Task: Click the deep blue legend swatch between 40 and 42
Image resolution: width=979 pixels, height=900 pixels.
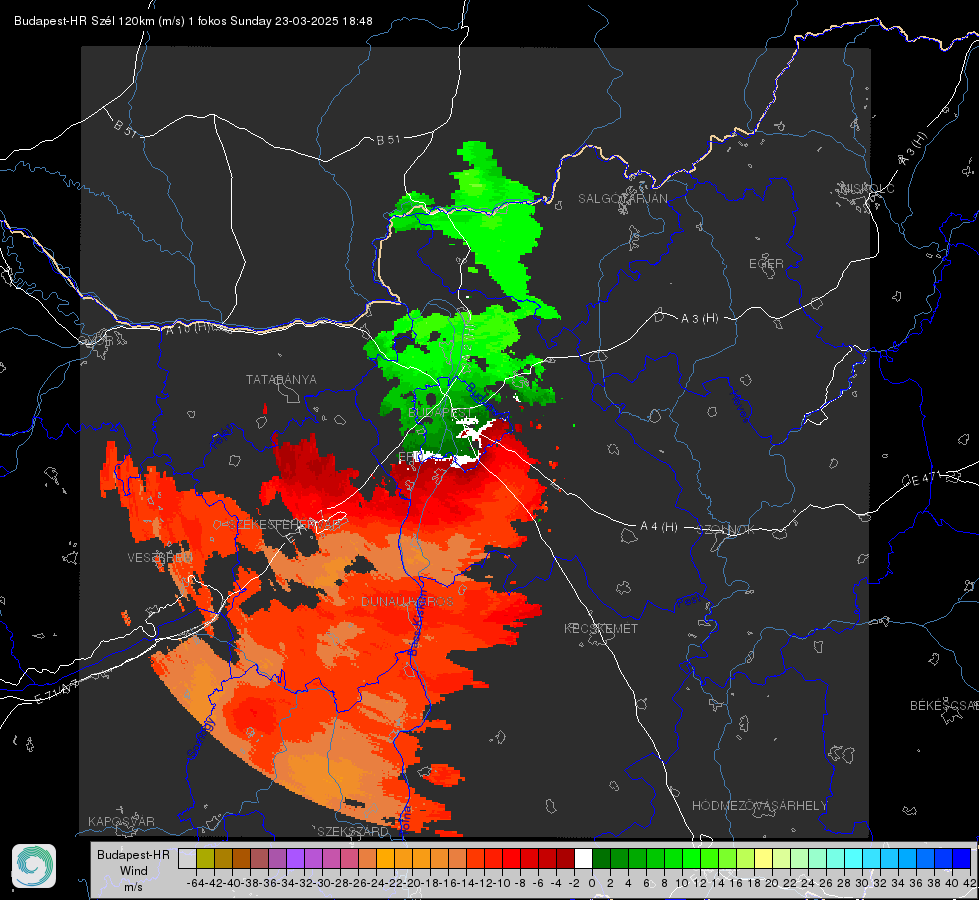Action: coord(962,858)
